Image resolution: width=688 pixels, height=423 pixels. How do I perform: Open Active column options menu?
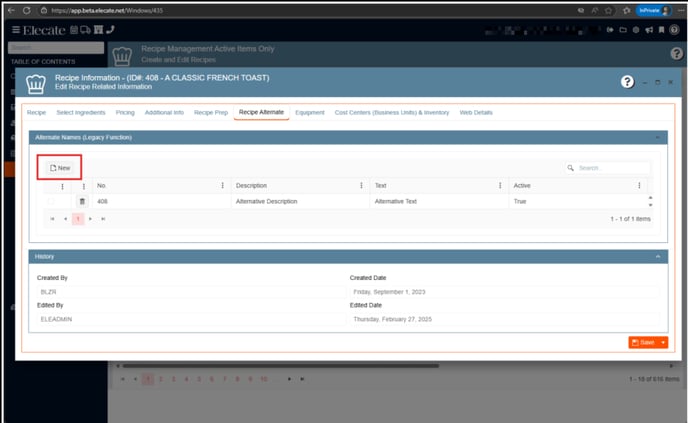click(x=640, y=185)
